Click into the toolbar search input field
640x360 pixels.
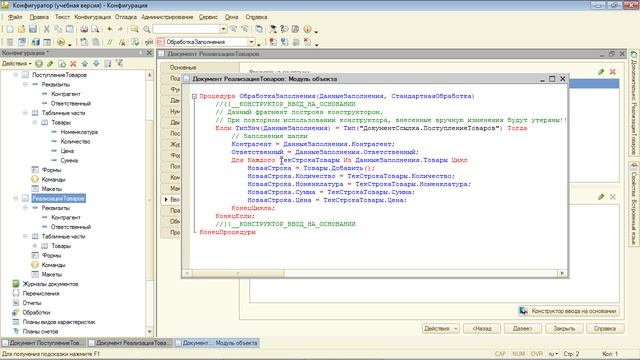pos(186,29)
